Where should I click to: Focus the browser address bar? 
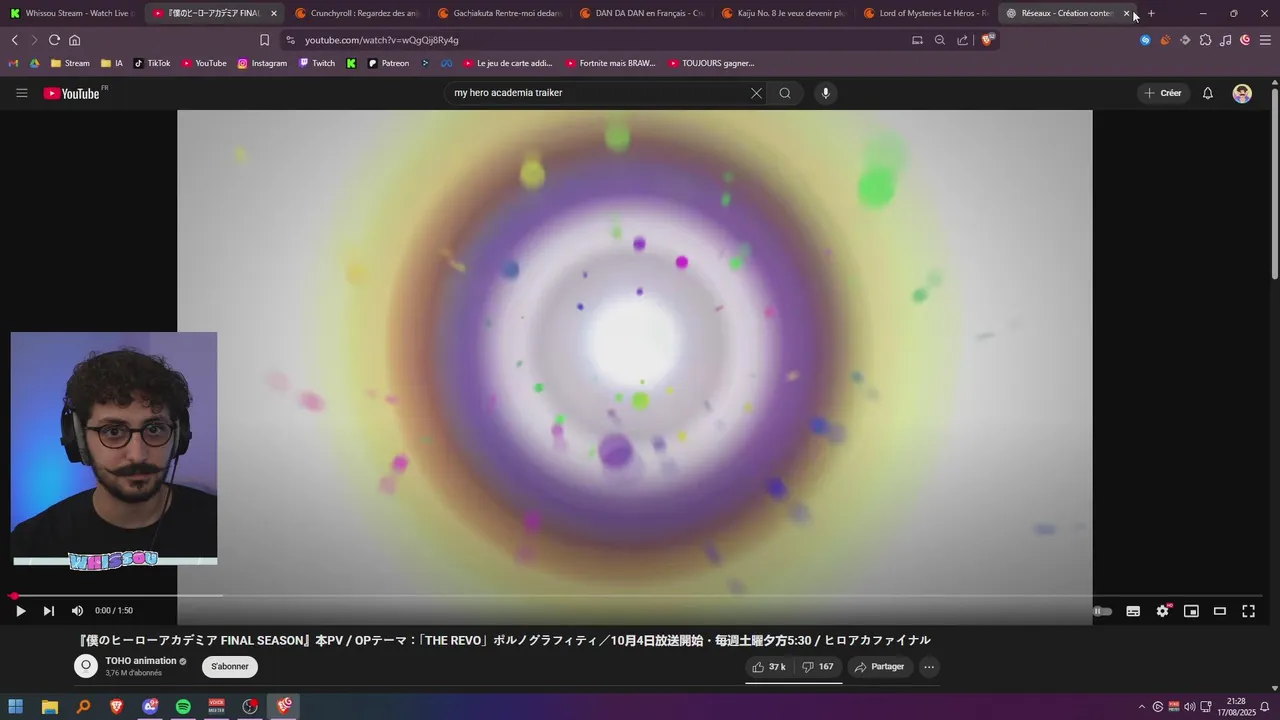point(600,40)
